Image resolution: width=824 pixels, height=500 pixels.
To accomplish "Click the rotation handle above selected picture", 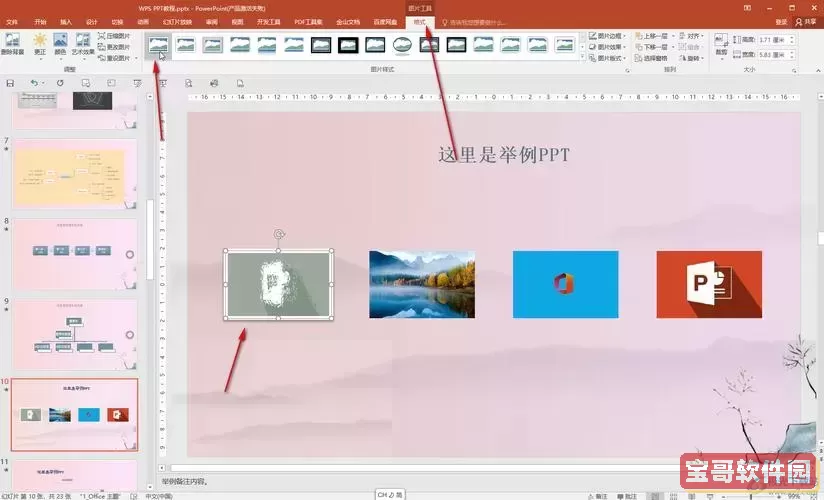I will (x=279, y=234).
